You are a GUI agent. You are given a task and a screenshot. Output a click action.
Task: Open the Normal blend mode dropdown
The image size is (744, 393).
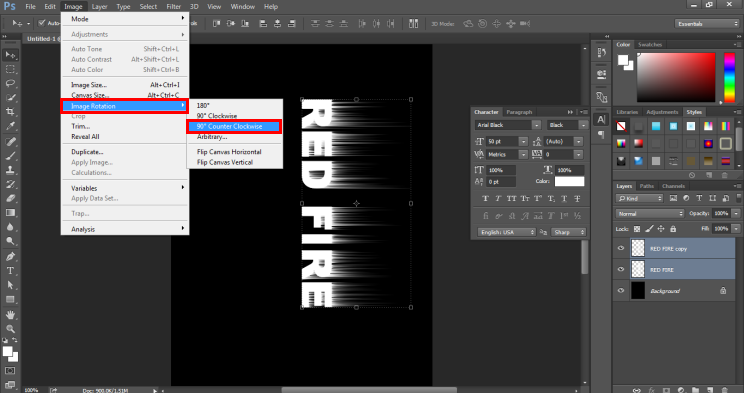click(x=650, y=214)
